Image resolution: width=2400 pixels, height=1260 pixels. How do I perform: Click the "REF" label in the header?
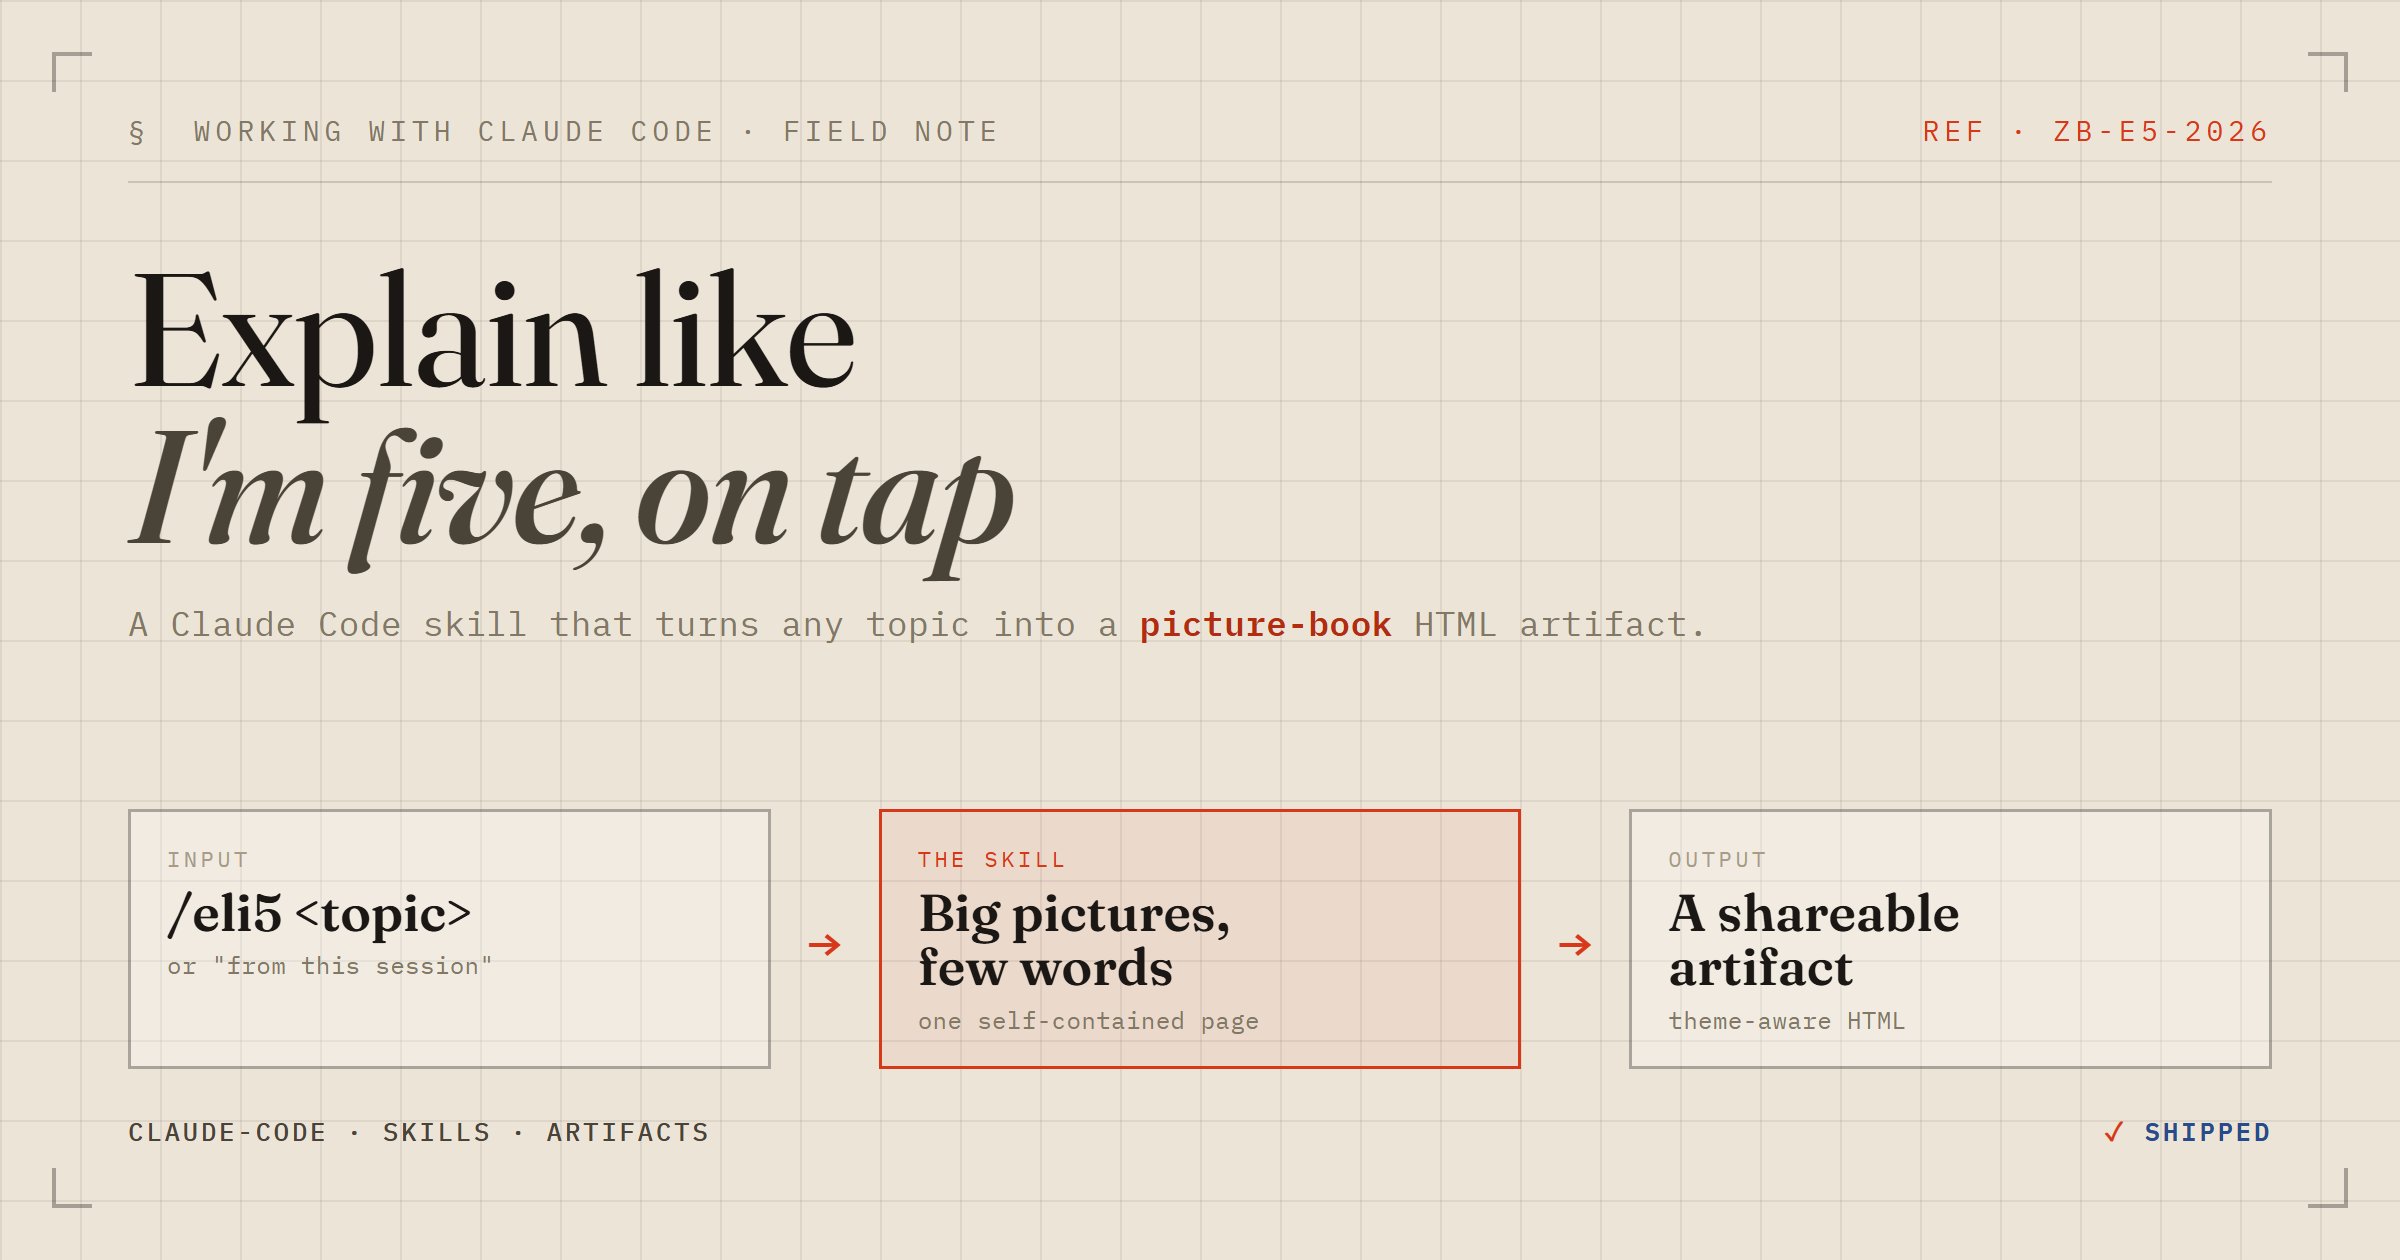click(x=1953, y=132)
